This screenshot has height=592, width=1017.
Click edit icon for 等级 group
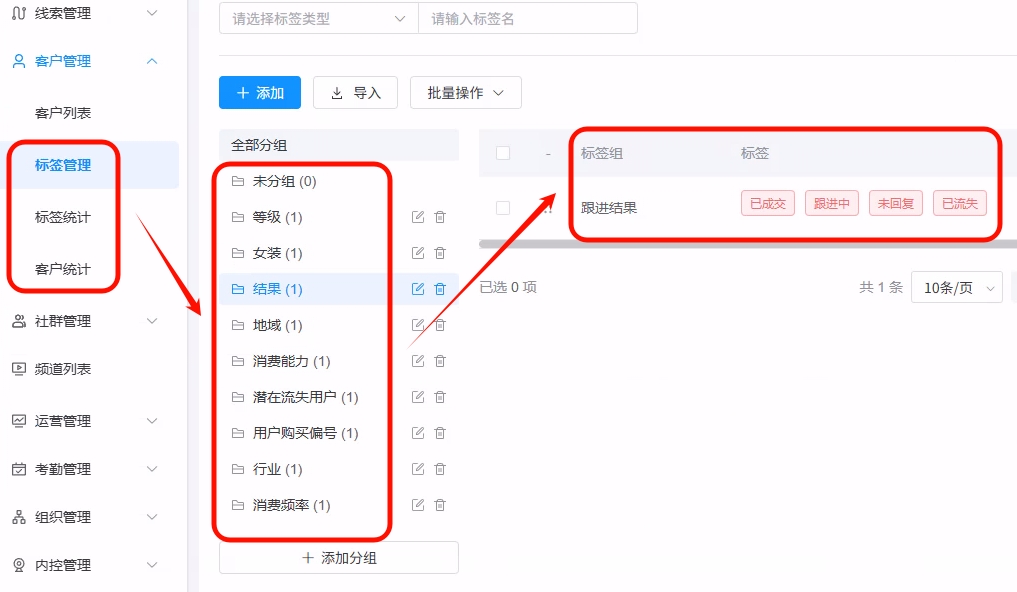point(418,217)
